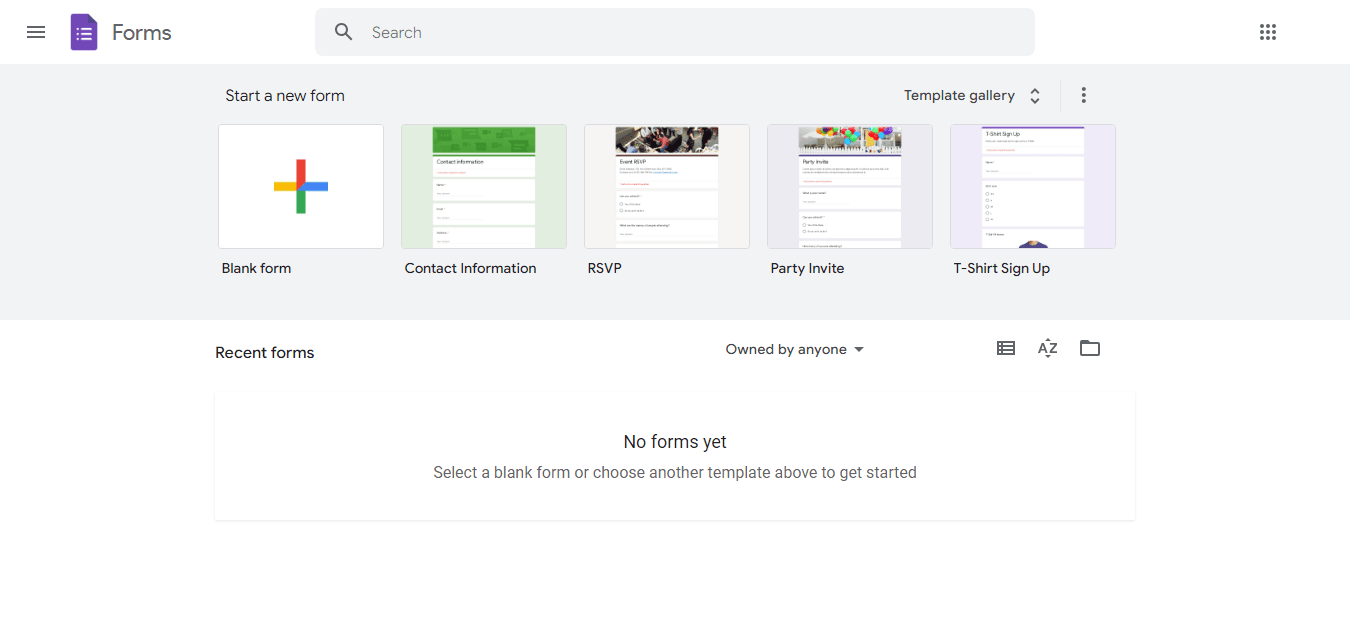Open more options next to Template gallery
1366x641 pixels.
point(1083,94)
